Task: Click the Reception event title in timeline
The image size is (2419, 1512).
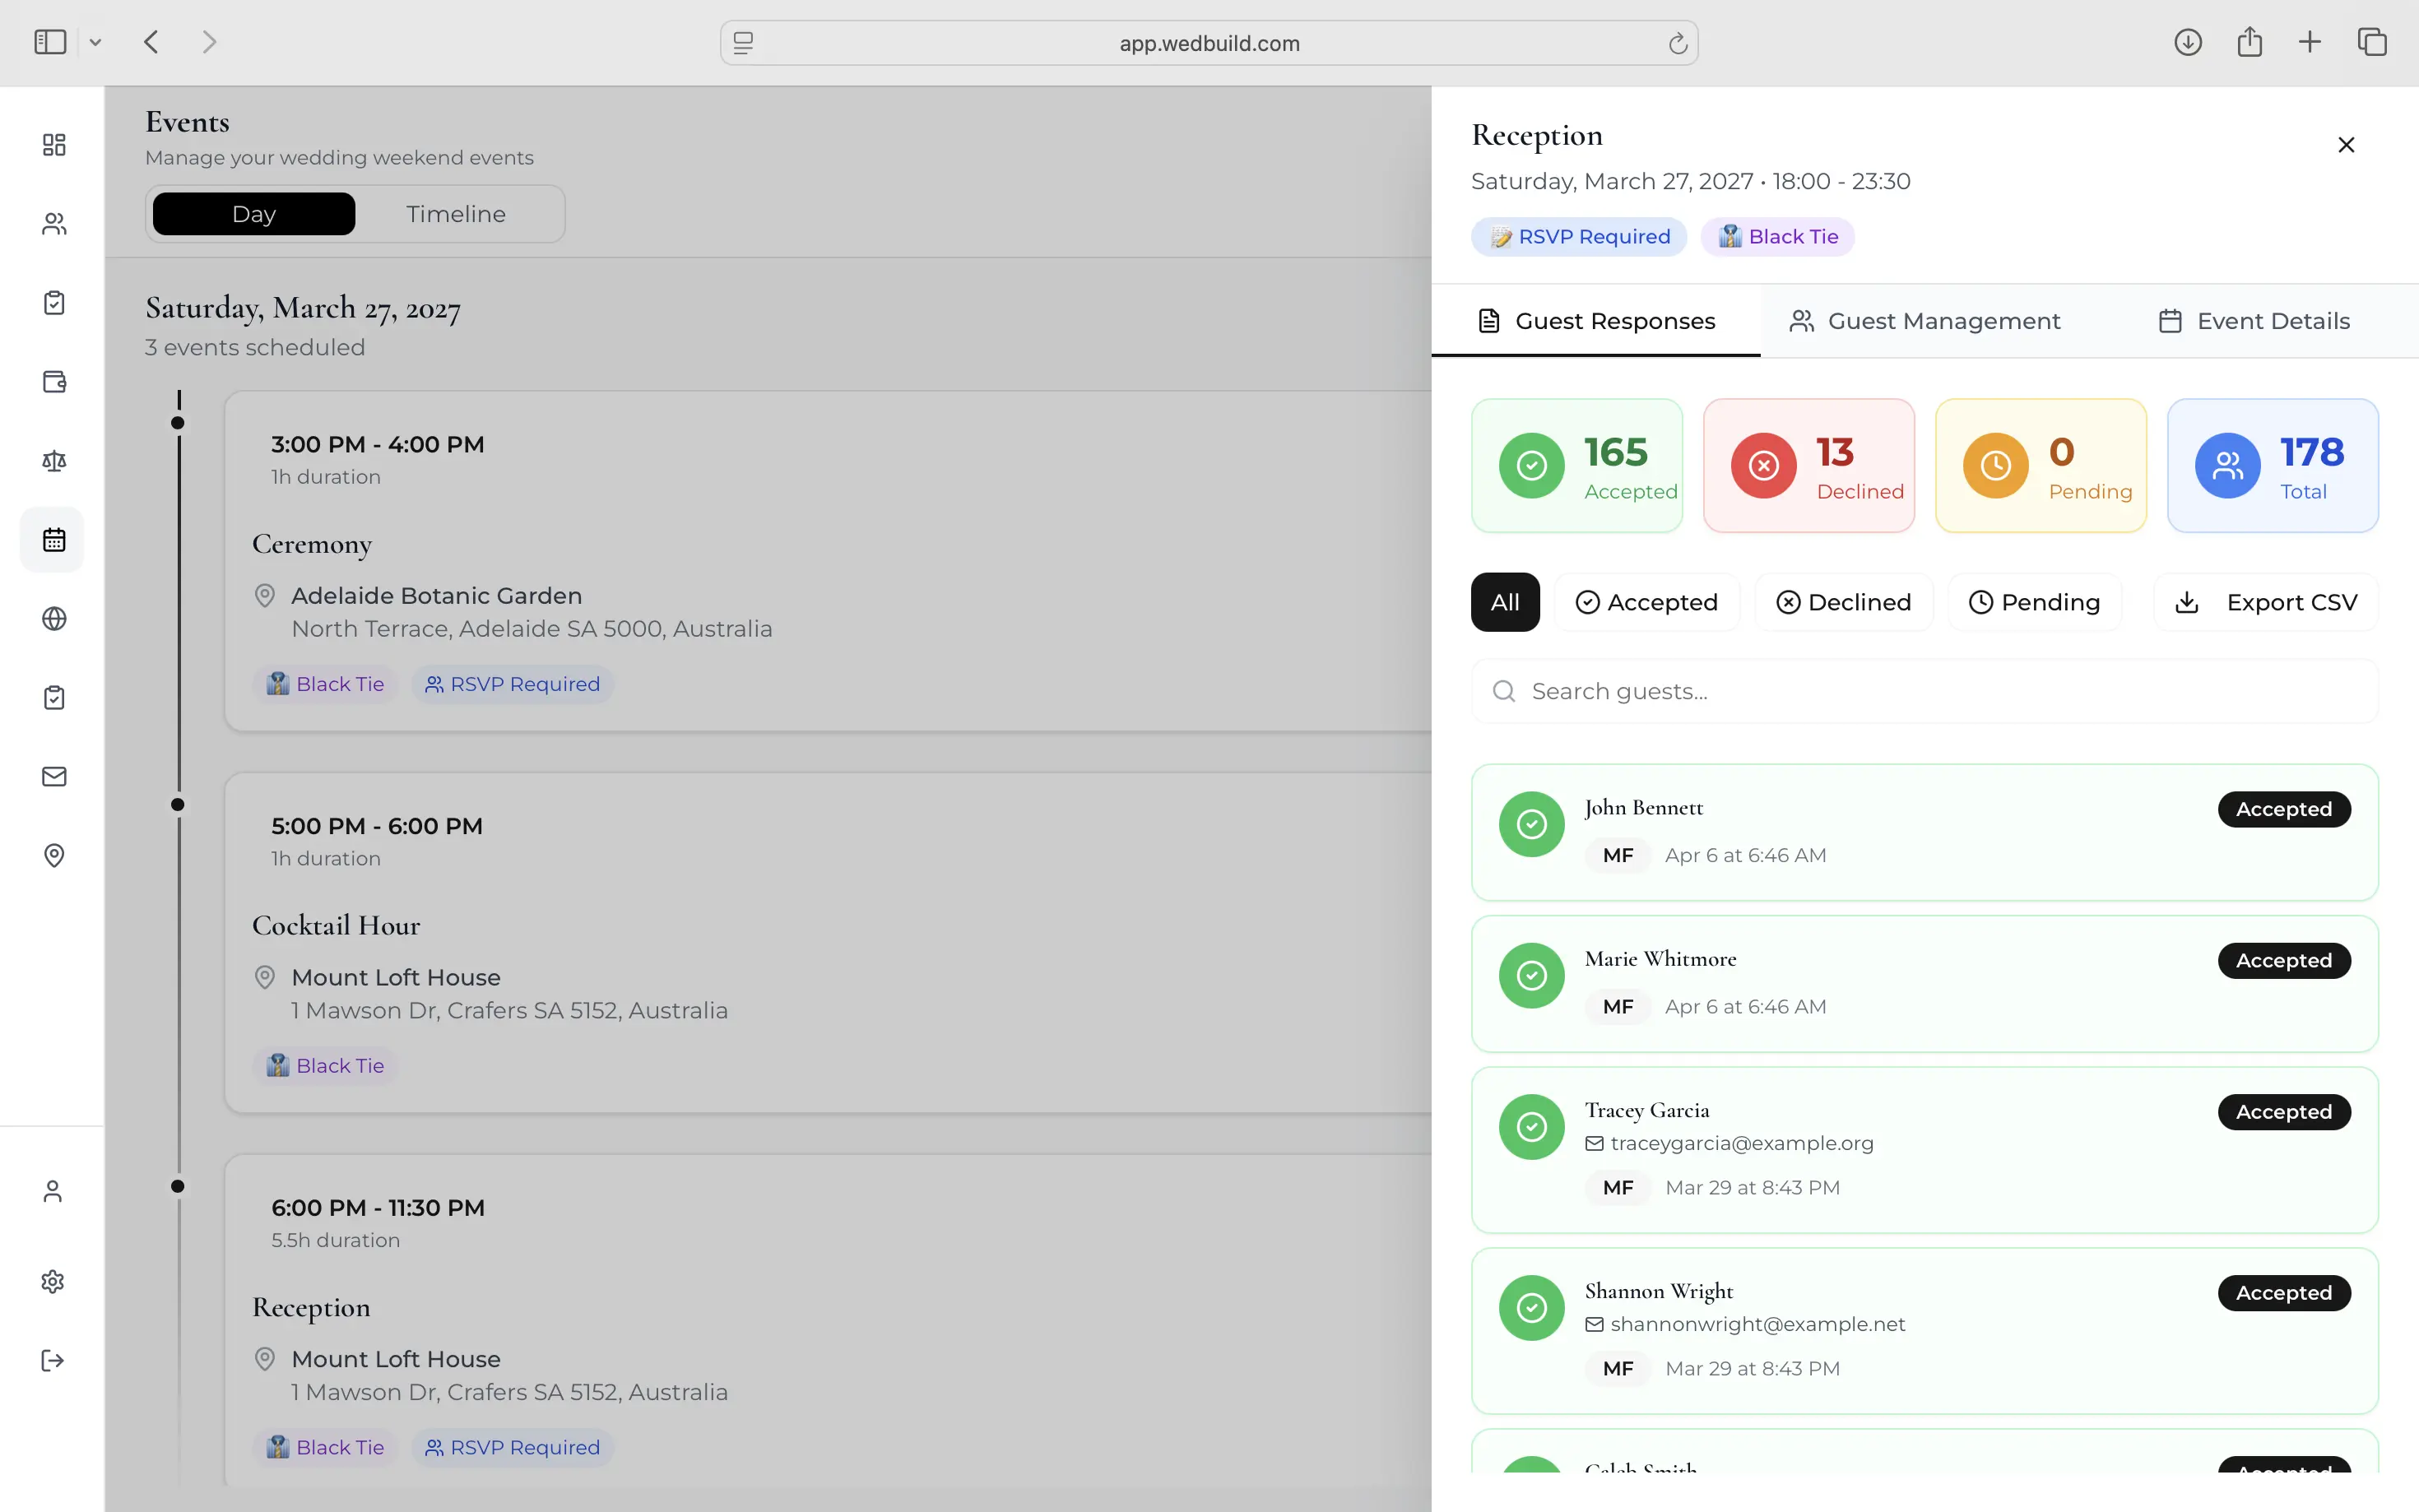Action: [311, 1307]
